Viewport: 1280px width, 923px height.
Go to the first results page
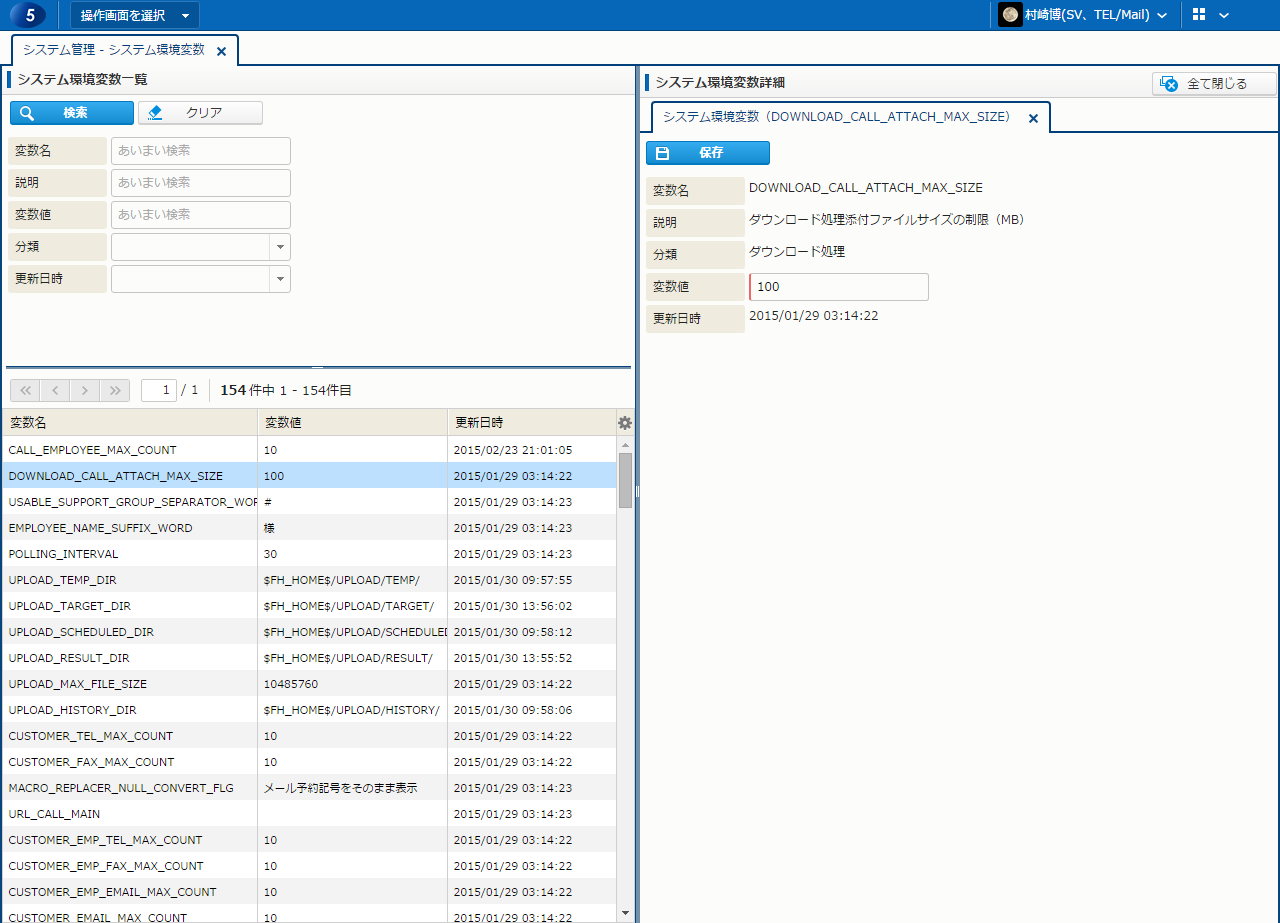[x=25, y=390]
